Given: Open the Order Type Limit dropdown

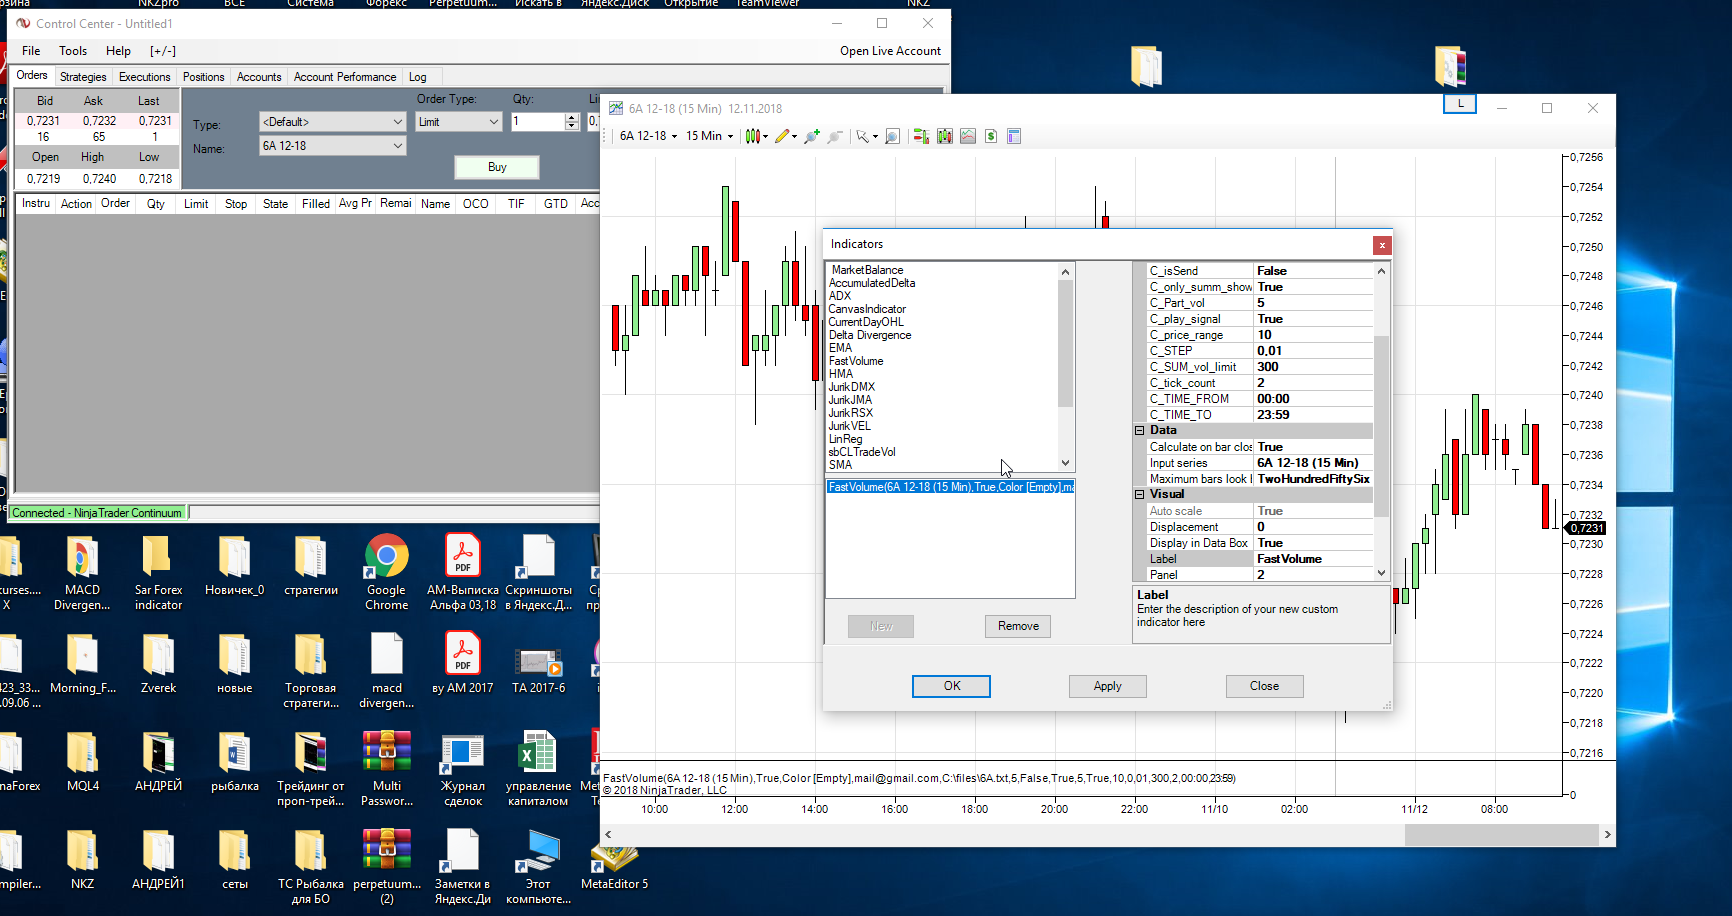Looking at the screenshot, I should coord(458,122).
